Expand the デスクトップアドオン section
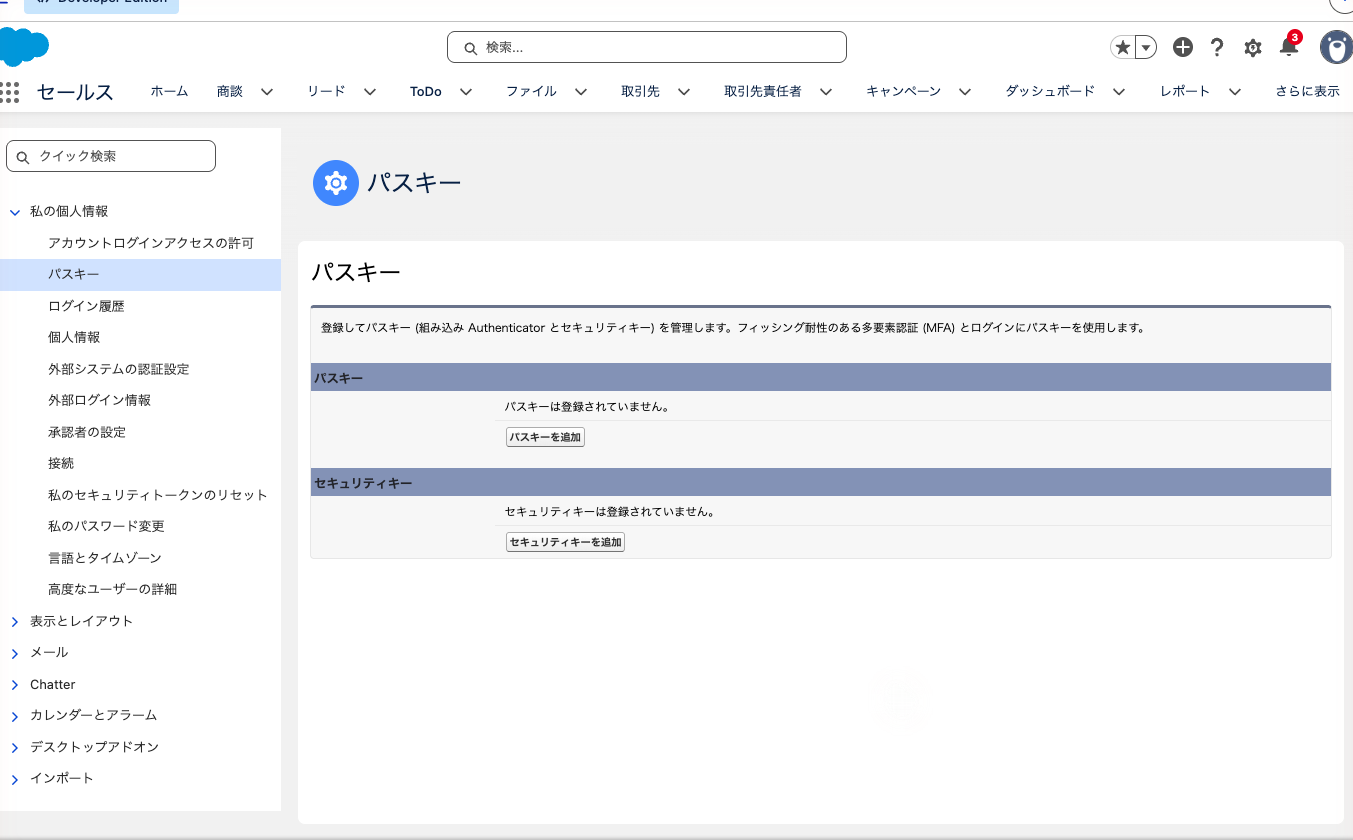The image size is (1353, 840). (15, 748)
